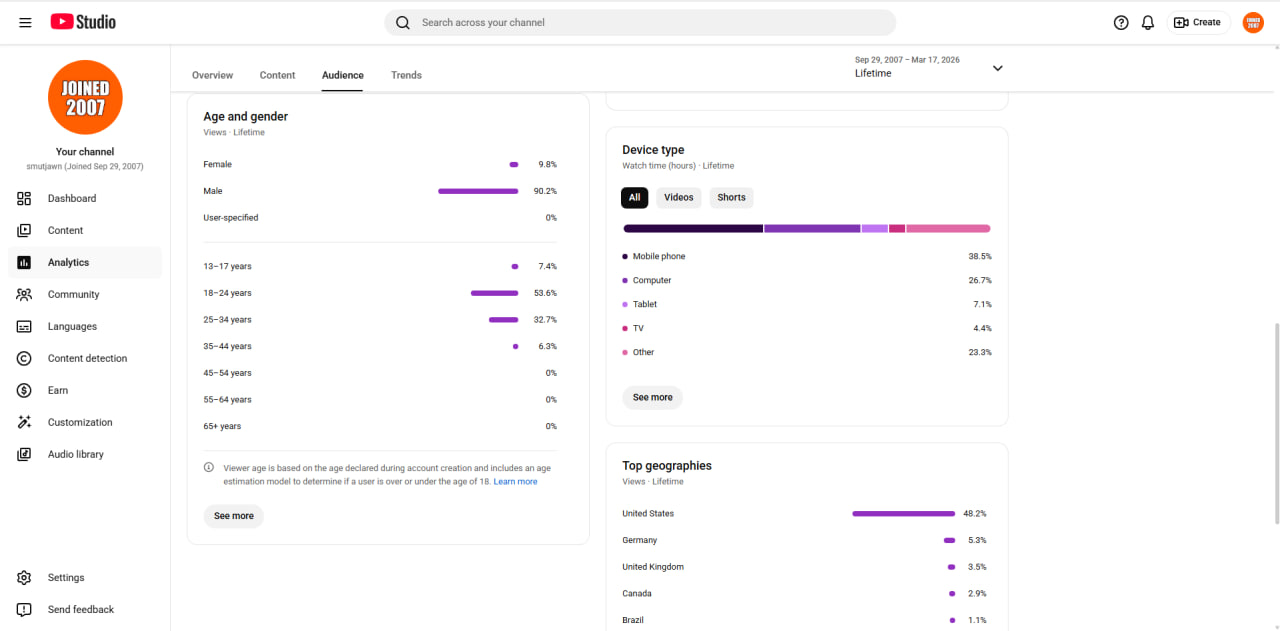The width and height of the screenshot is (1280, 631).
Task: Open the account avatar in top bar
Action: pos(1253,22)
